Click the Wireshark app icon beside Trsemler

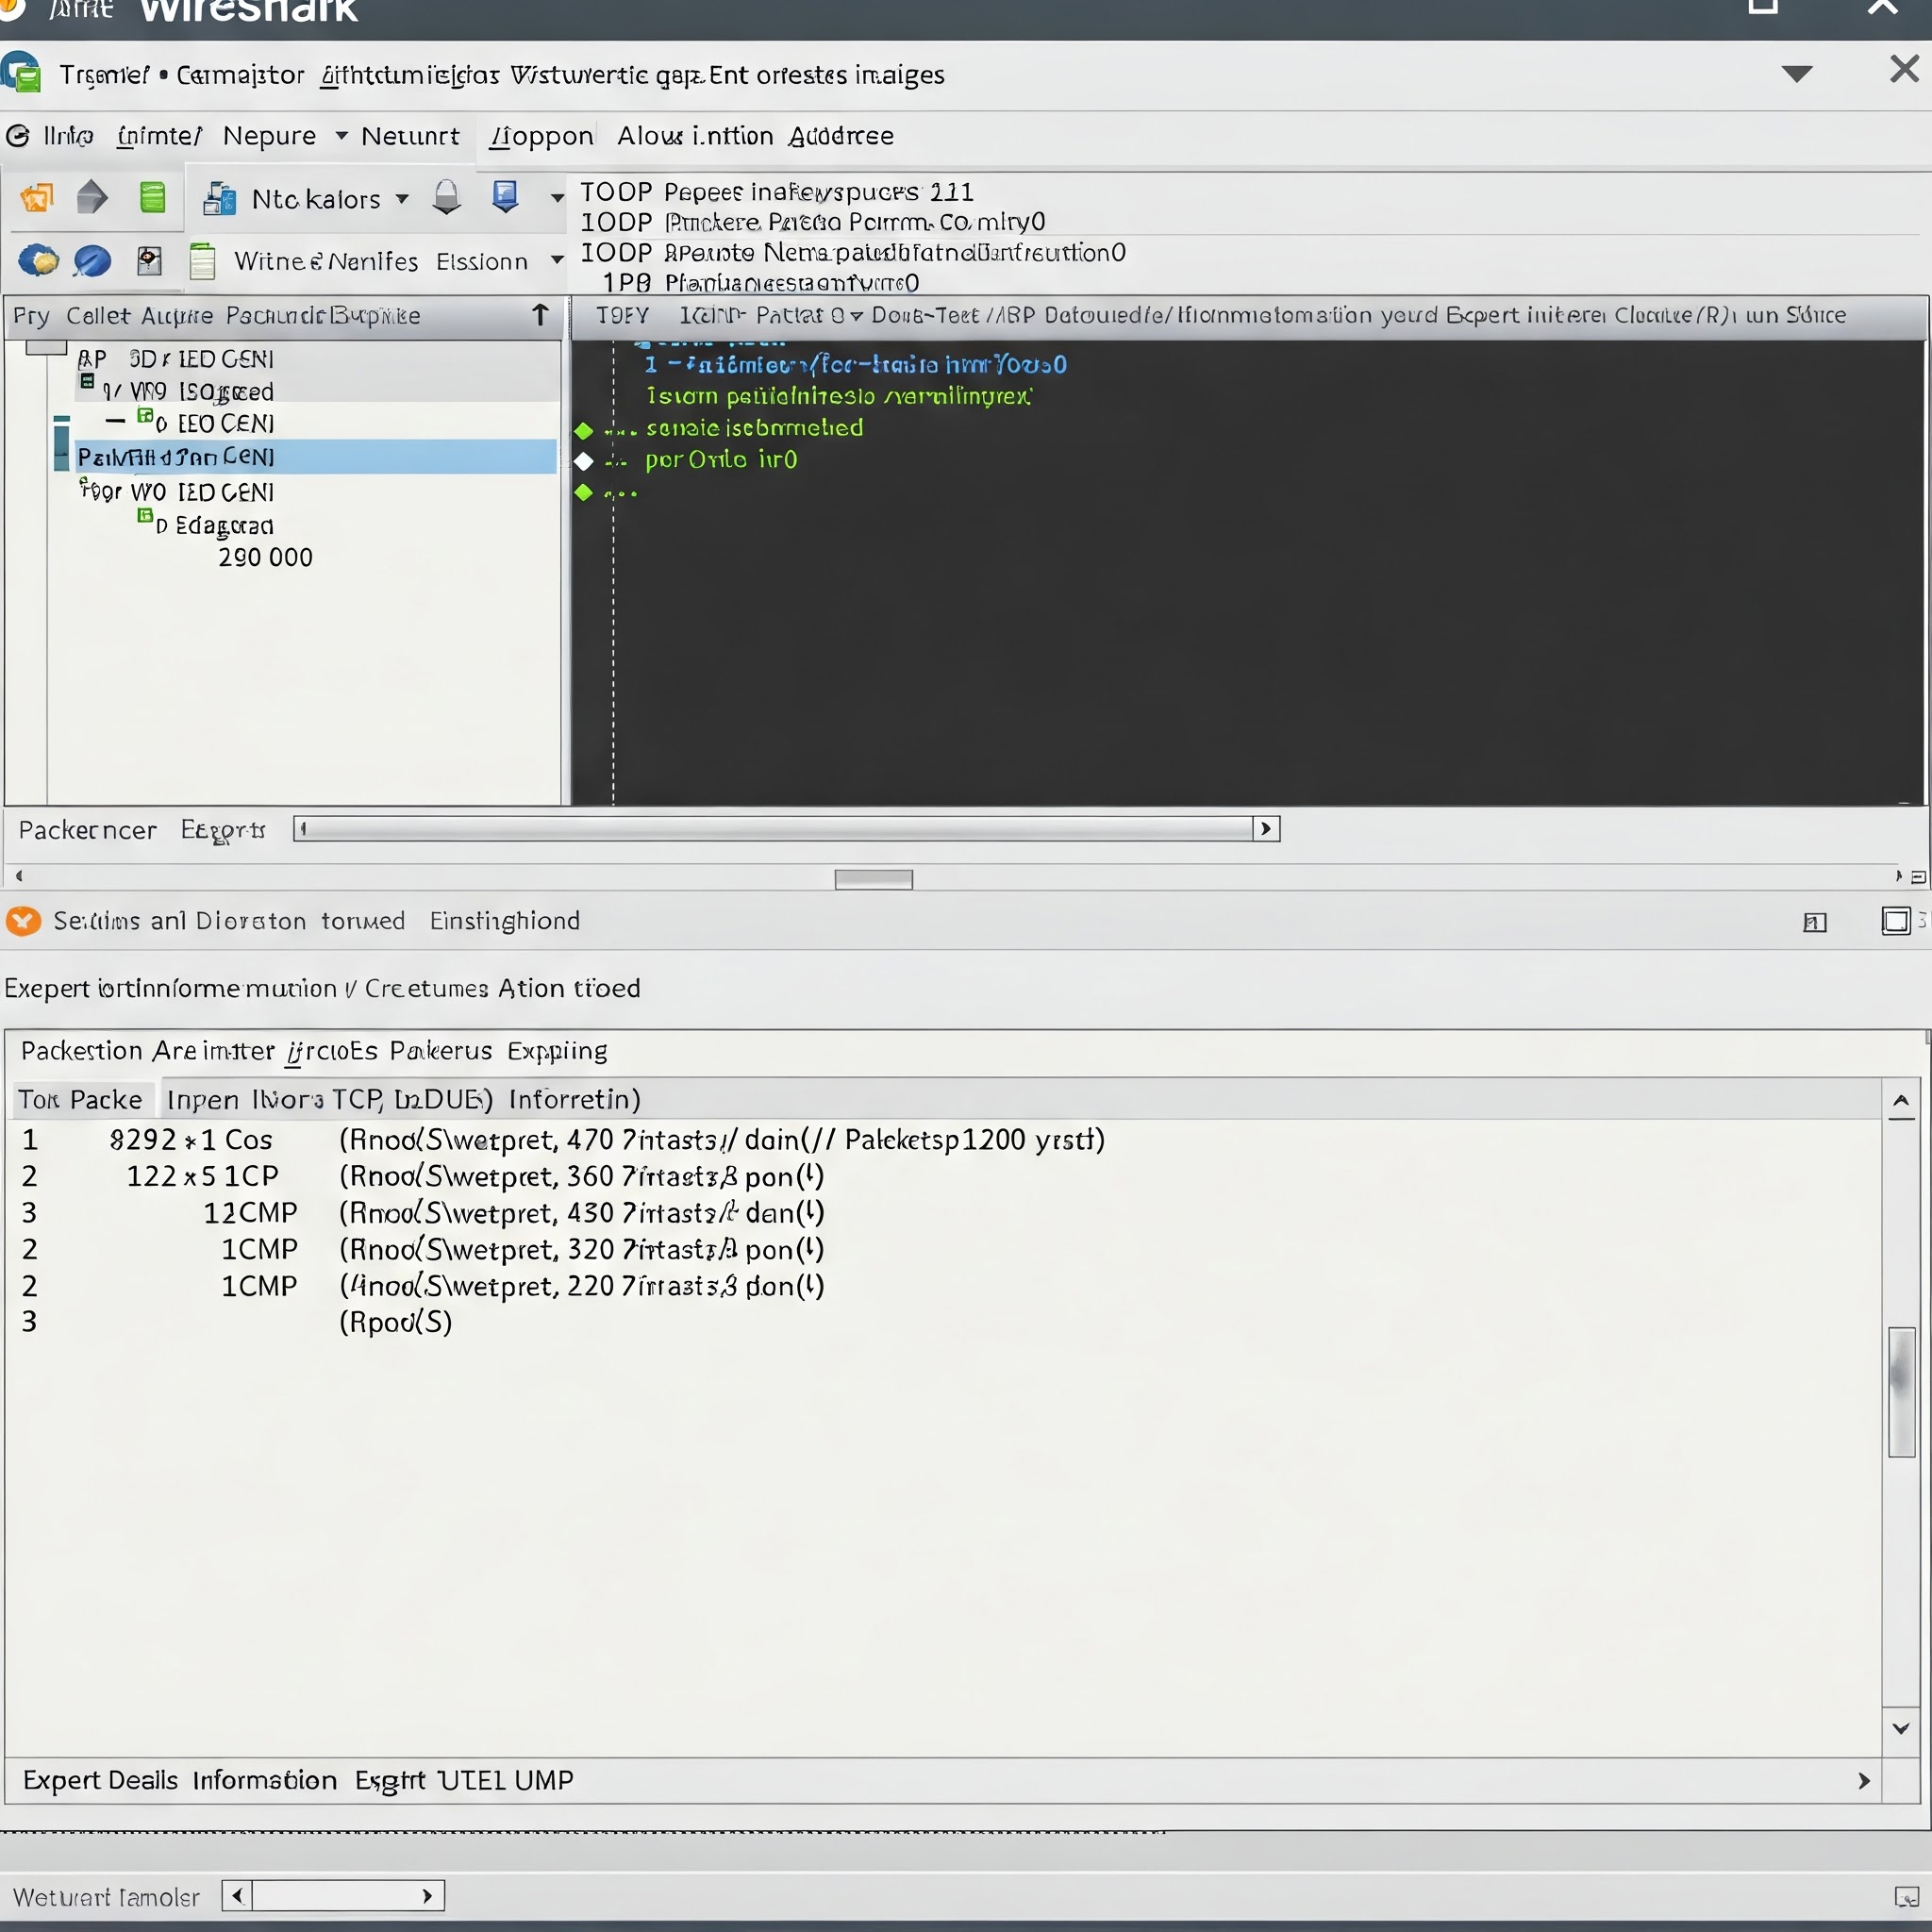(x=21, y=73)
